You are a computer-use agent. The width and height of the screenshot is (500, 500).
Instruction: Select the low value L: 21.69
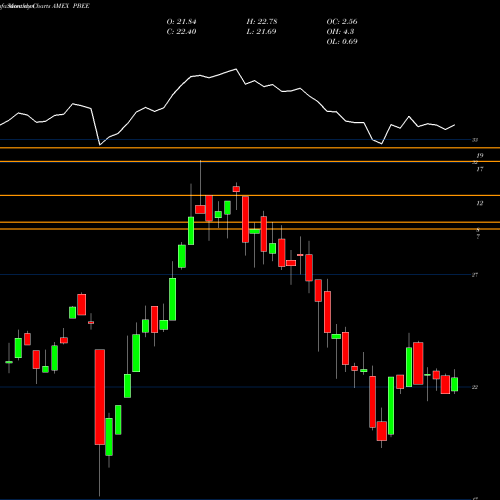(x=261, y=32)
